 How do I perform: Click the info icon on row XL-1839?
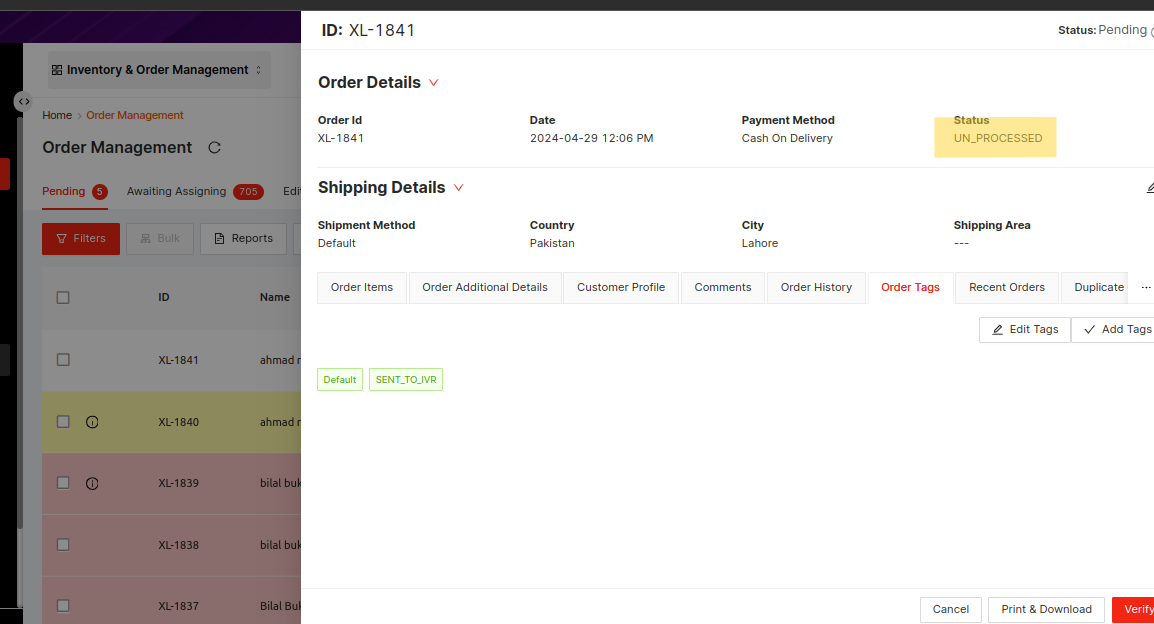click(92, 483)
